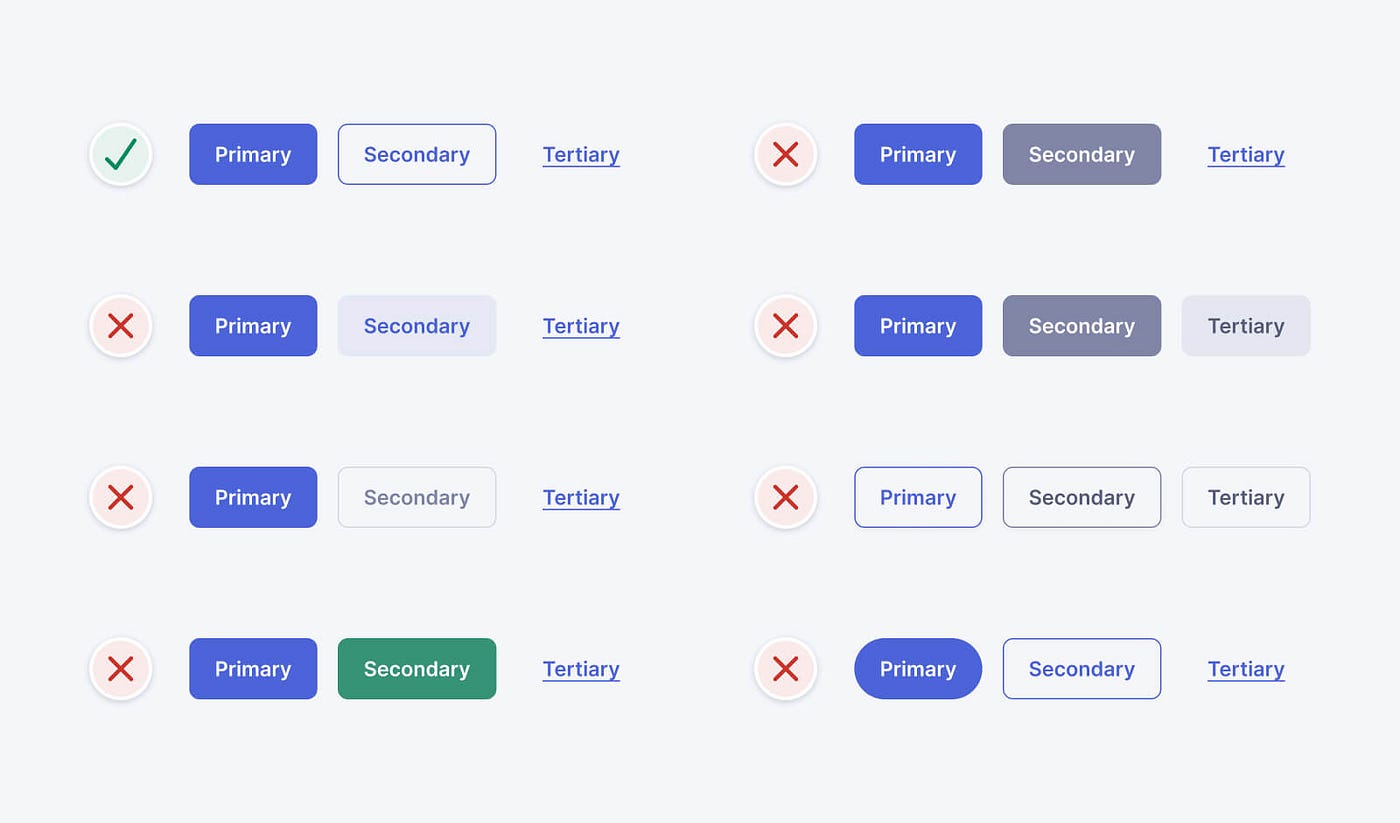This screenshot has width=1400, height=823.
Task: Click the gray Secondary button in the top-right row
Action: (1081, 154)
